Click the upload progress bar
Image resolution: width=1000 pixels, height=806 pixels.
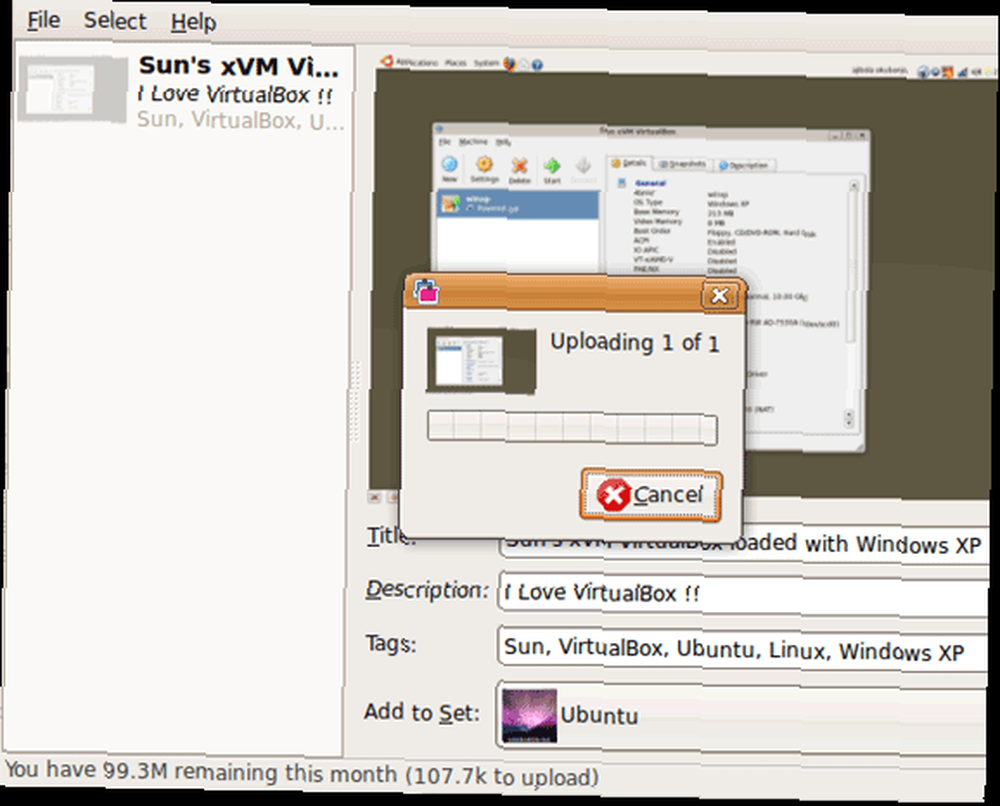[572, 427]
